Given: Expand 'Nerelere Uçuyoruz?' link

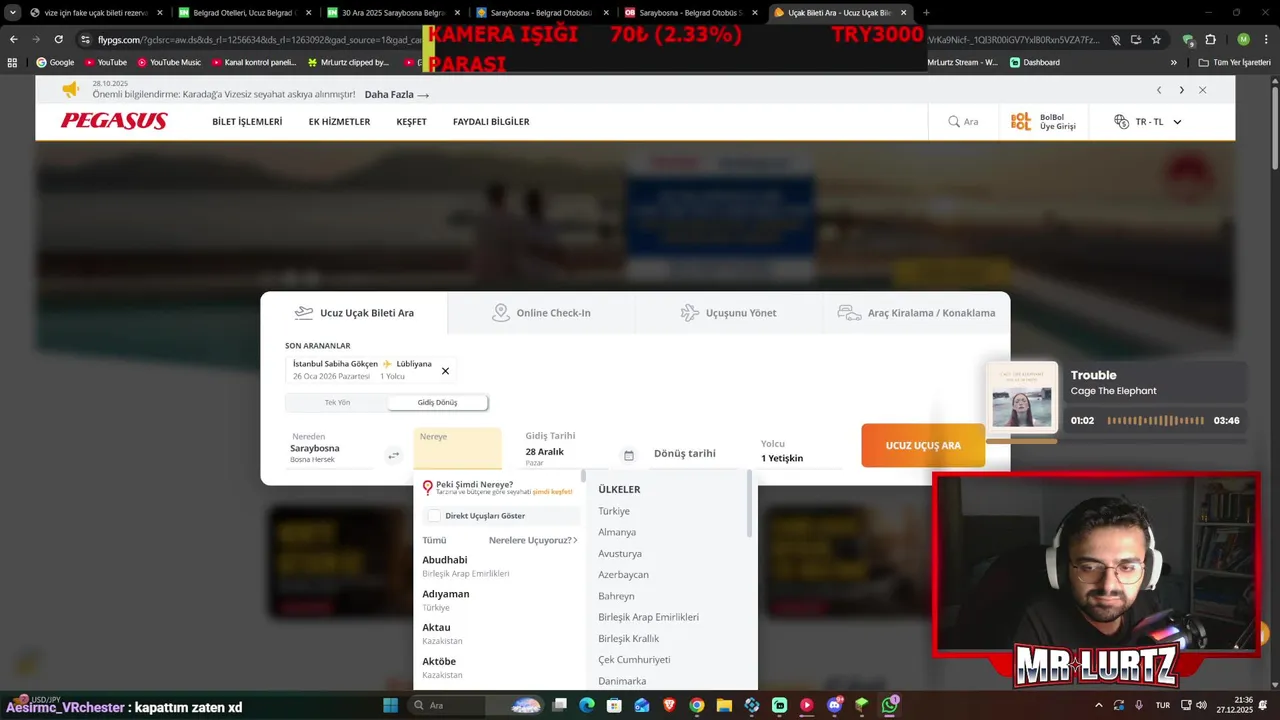Looking at the screenshot, I should tap(533, 540).
